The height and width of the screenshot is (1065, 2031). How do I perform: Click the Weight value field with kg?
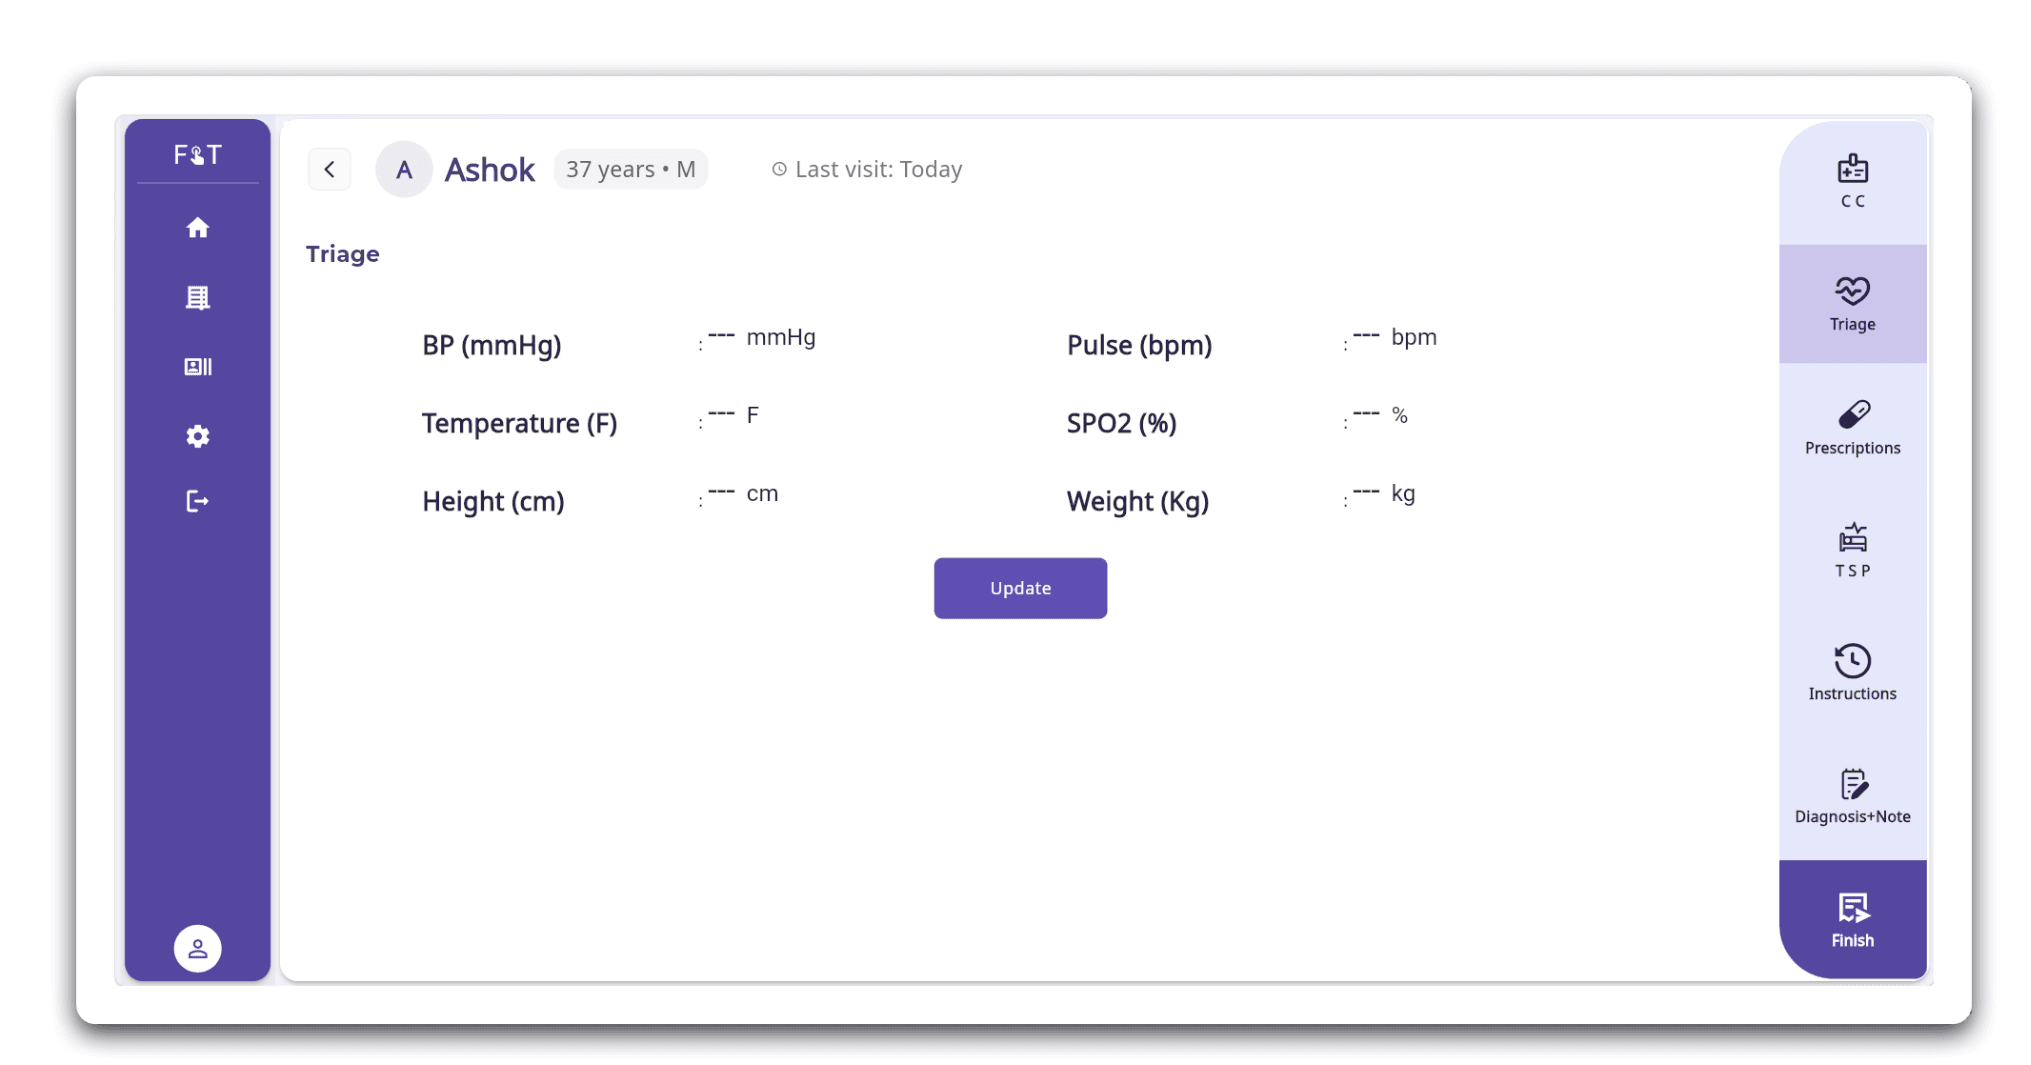coord(1384,493)
